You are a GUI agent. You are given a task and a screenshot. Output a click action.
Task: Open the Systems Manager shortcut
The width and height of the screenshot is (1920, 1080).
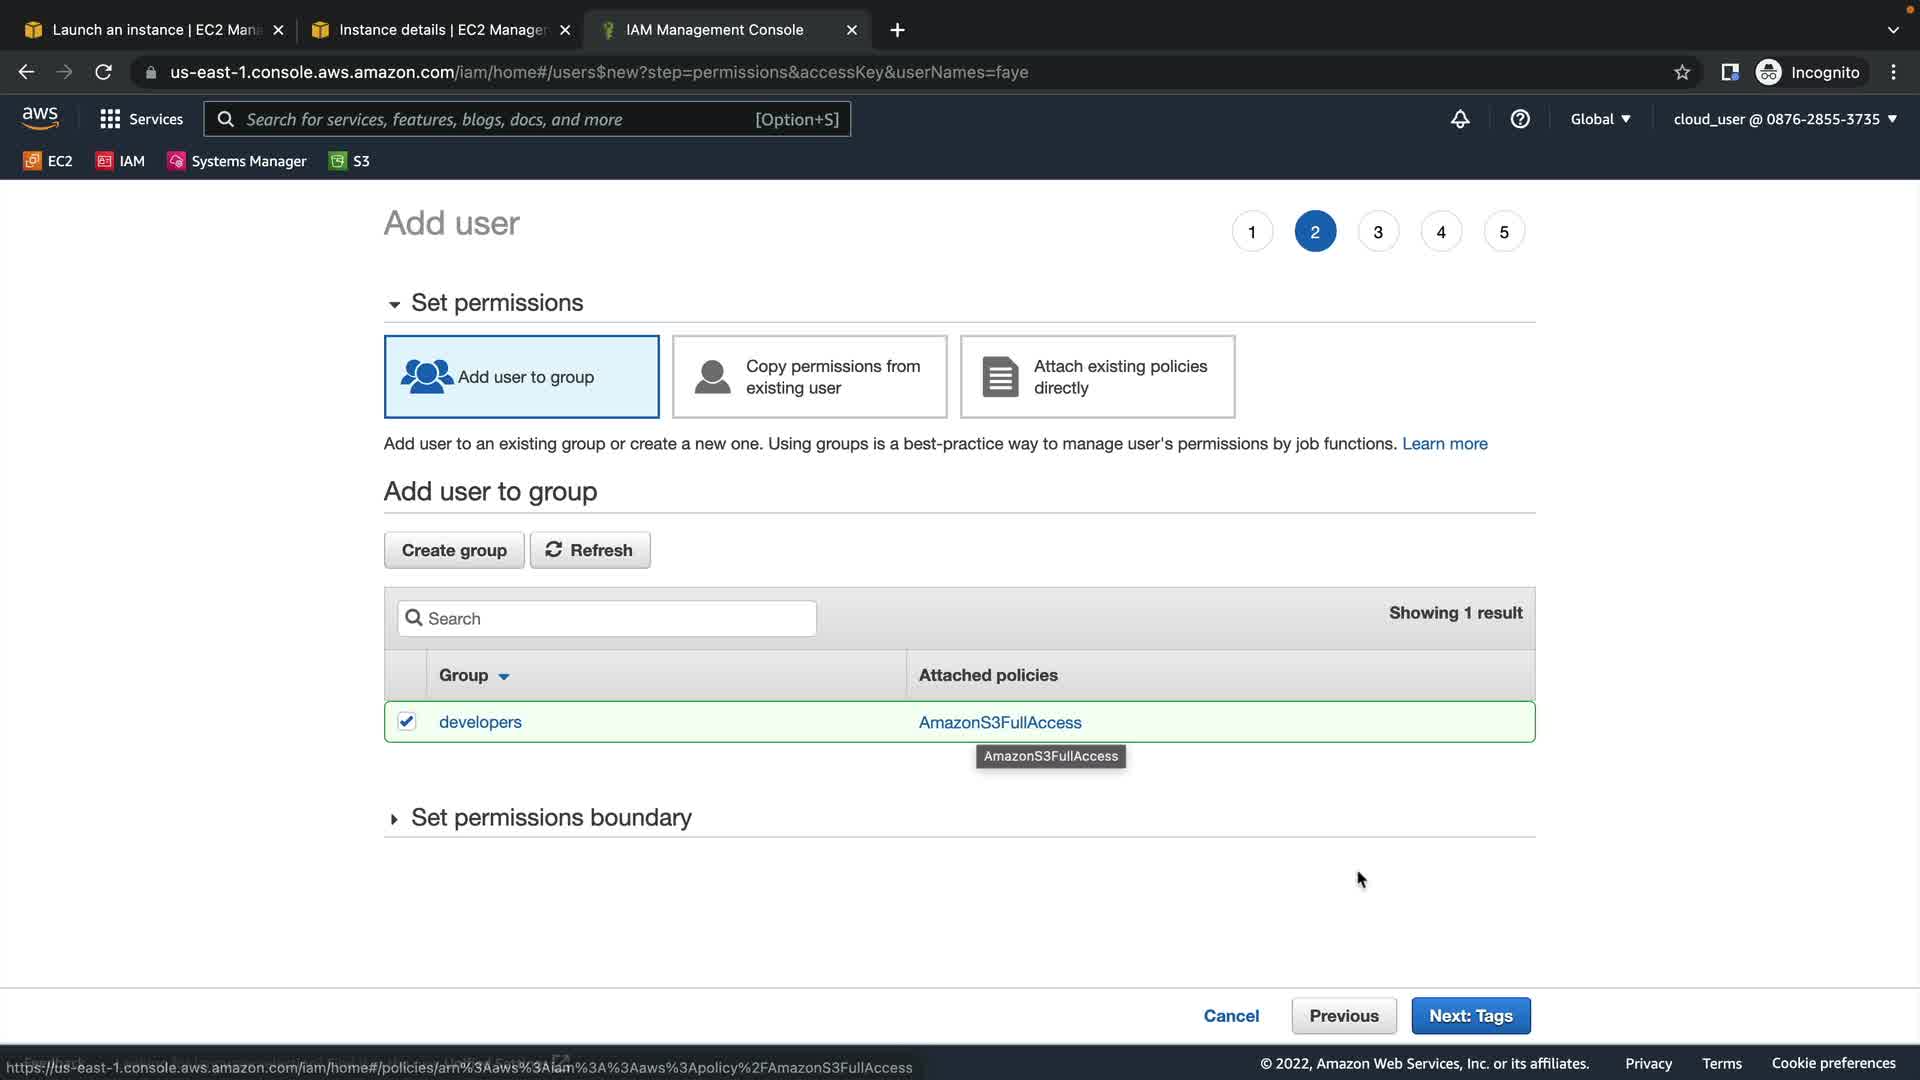237,161
